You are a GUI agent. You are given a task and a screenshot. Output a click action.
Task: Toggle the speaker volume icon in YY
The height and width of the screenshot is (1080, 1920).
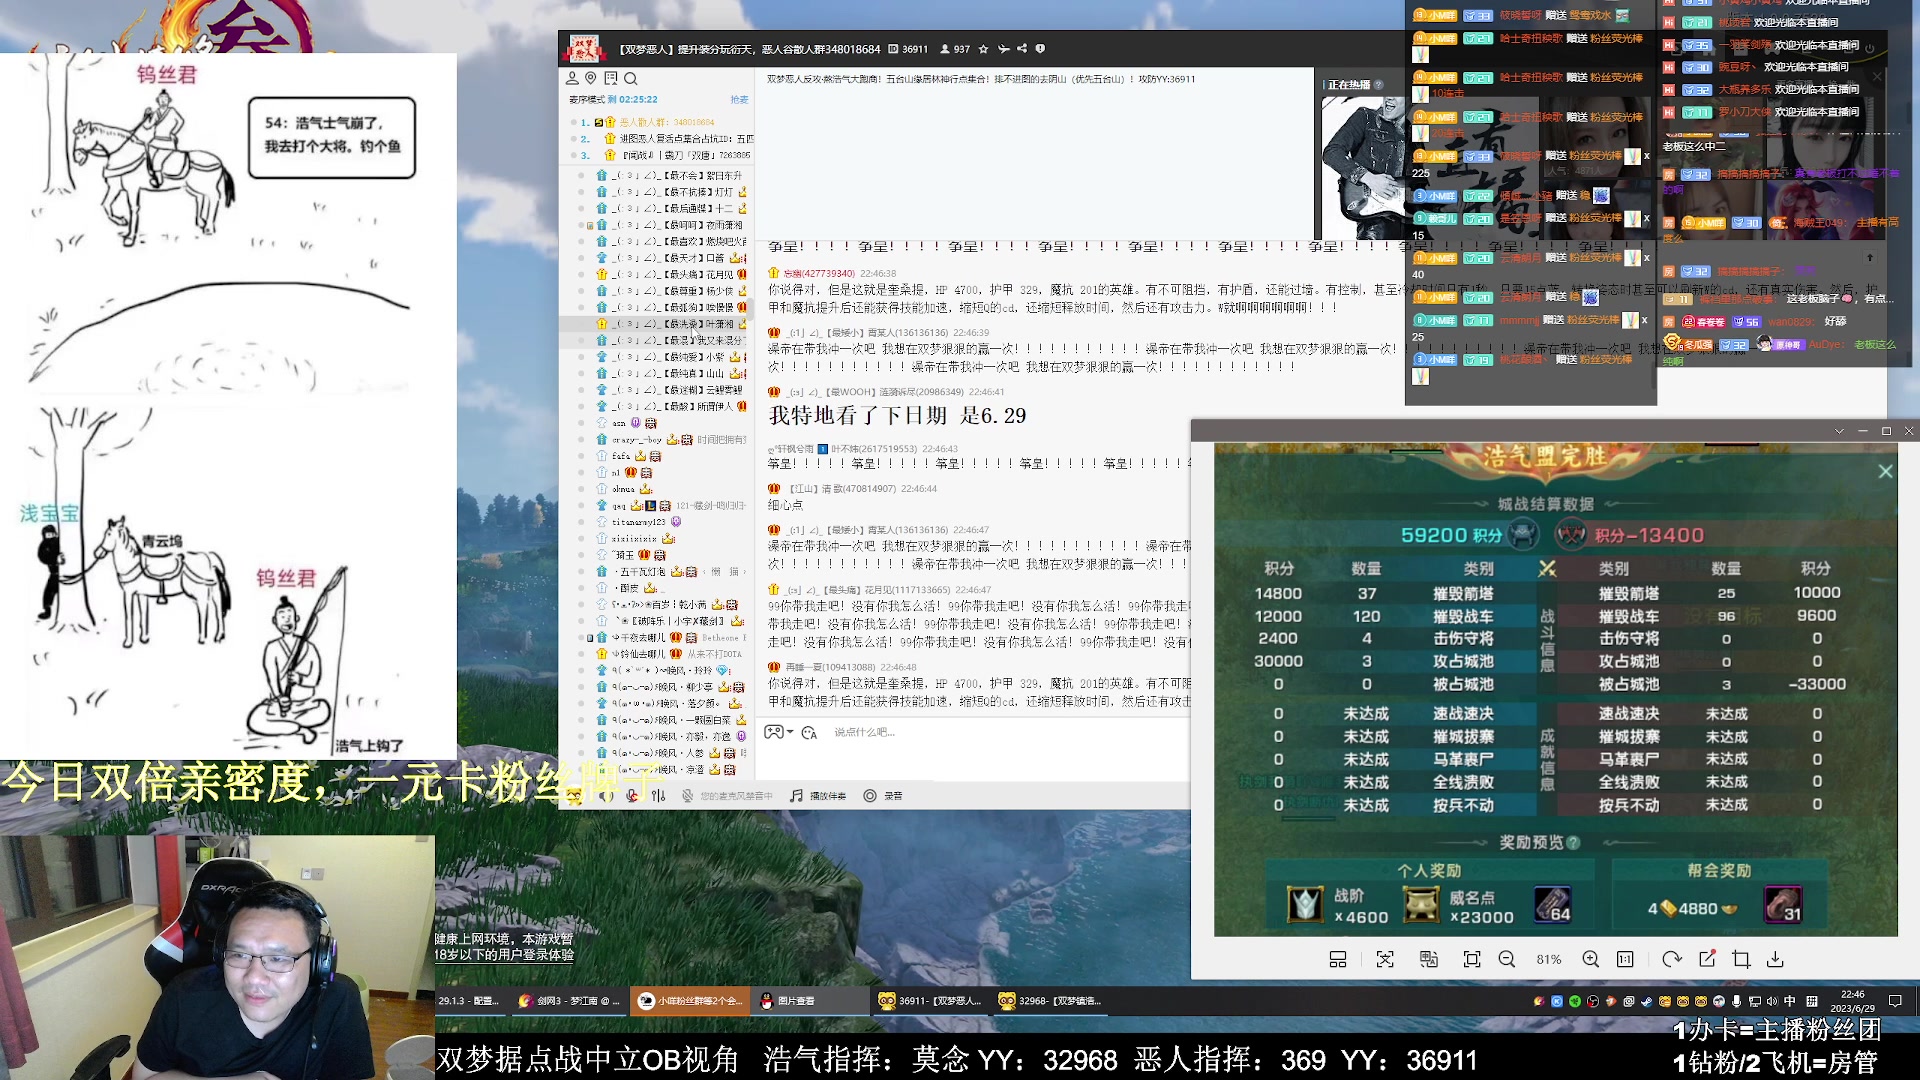click(x=607, y=796)
